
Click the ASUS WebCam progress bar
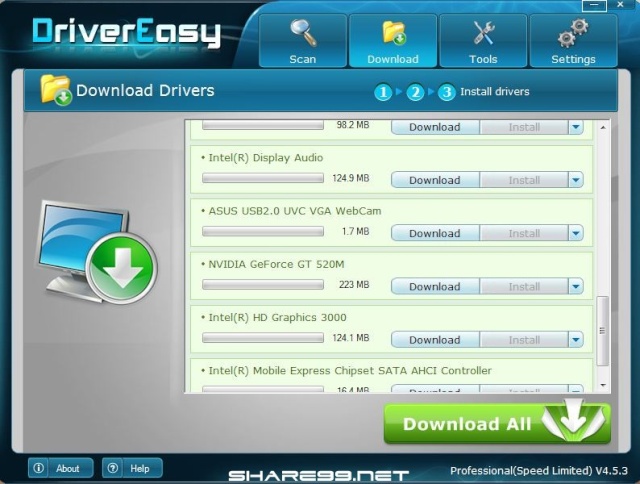(263, 231)
